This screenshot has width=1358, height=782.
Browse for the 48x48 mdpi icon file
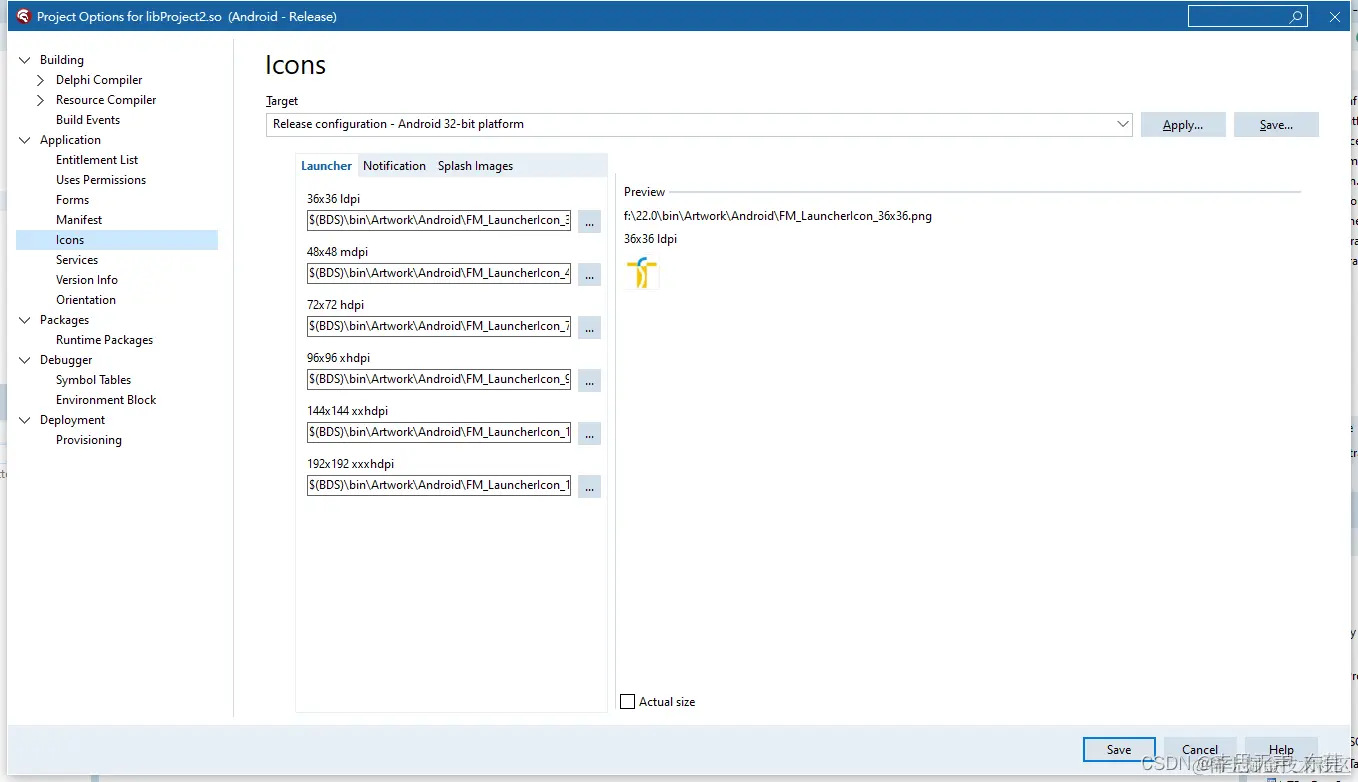coord(589,274)
